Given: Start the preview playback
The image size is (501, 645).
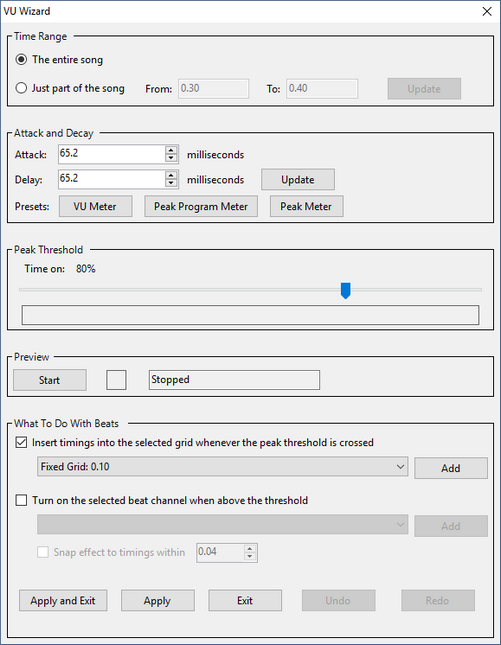Looking at the screenshot, I should pos(50,380).
